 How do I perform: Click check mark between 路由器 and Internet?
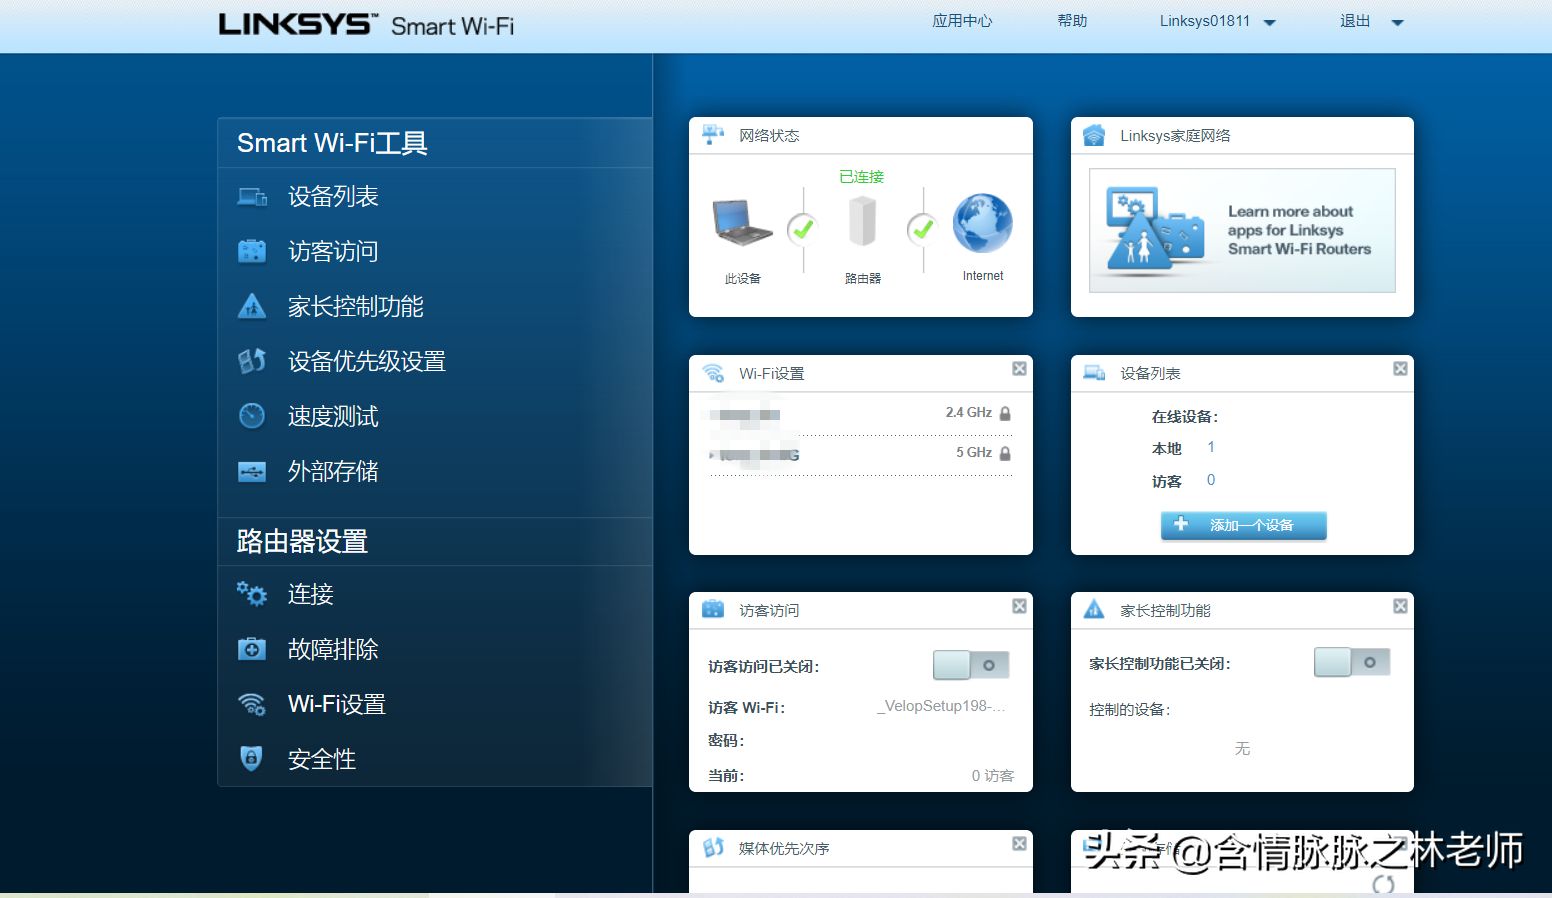922,229
